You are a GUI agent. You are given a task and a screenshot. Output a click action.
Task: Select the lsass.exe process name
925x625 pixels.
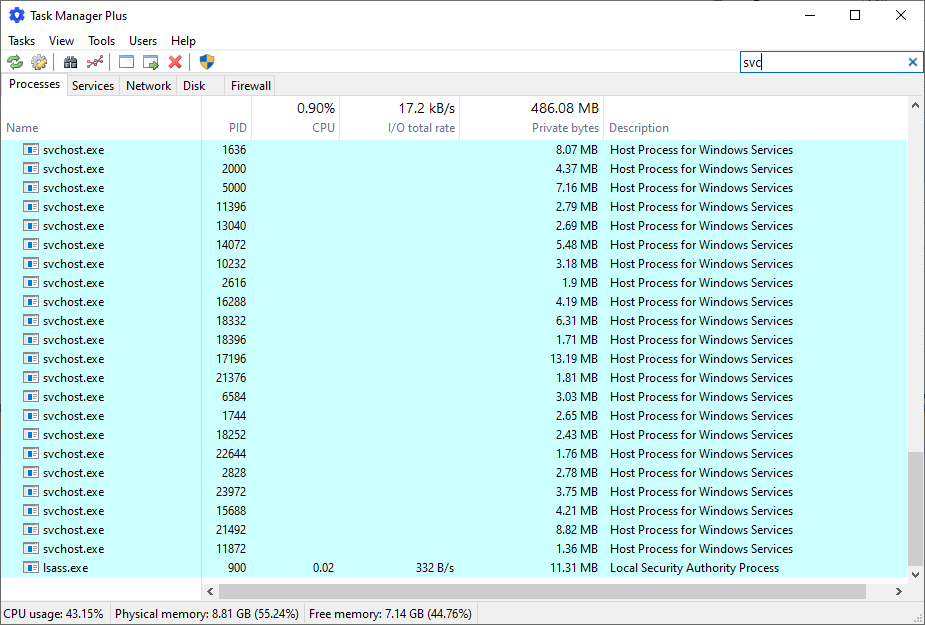click(65, 568)
